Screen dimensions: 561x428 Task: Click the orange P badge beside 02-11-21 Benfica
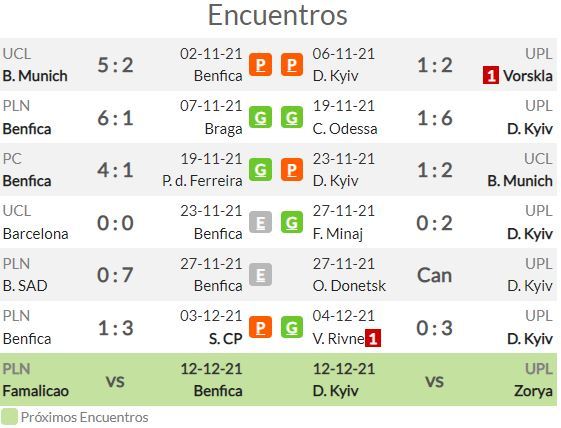pyautogui.click(x=260, y=65)
